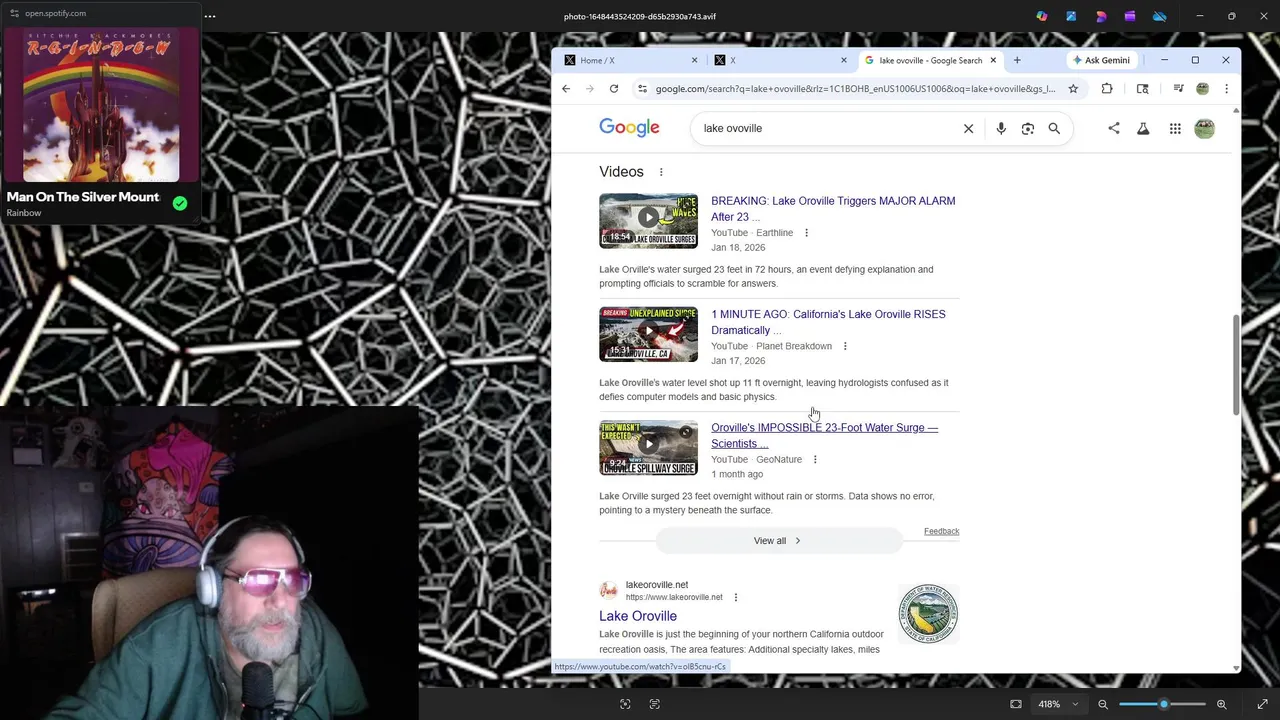Click the Man On The Silver Mount track title
This screenshot has width=1280, height=720.
pos(83,197)
